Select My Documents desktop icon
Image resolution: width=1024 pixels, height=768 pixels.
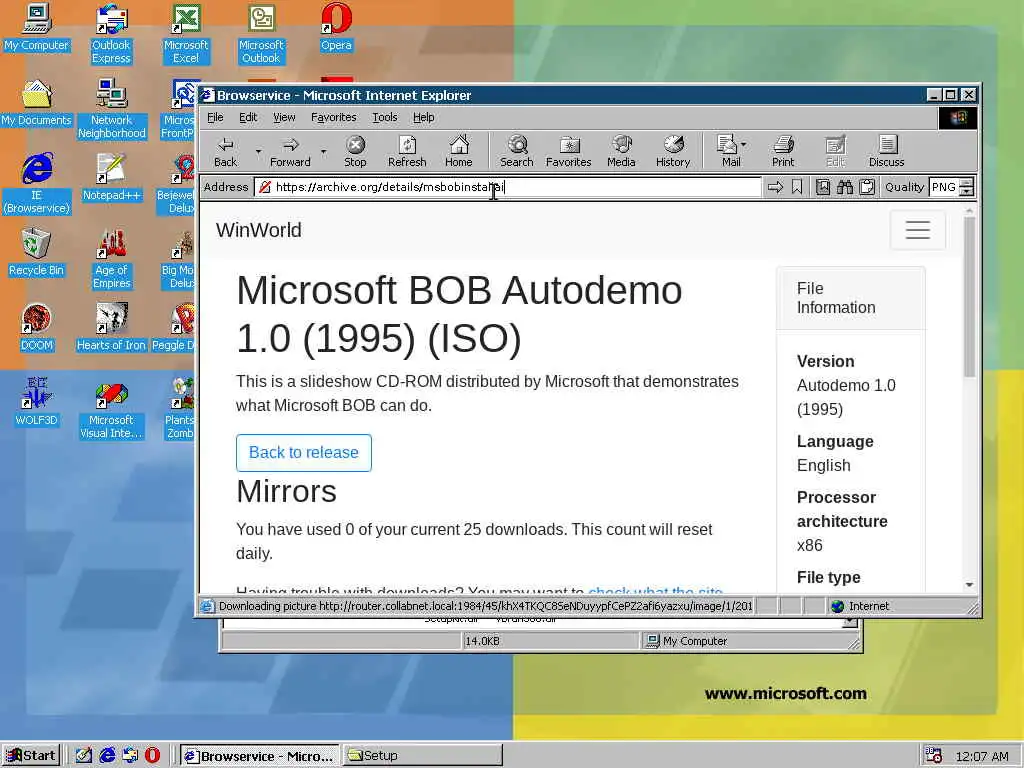[x=36, y=103]
